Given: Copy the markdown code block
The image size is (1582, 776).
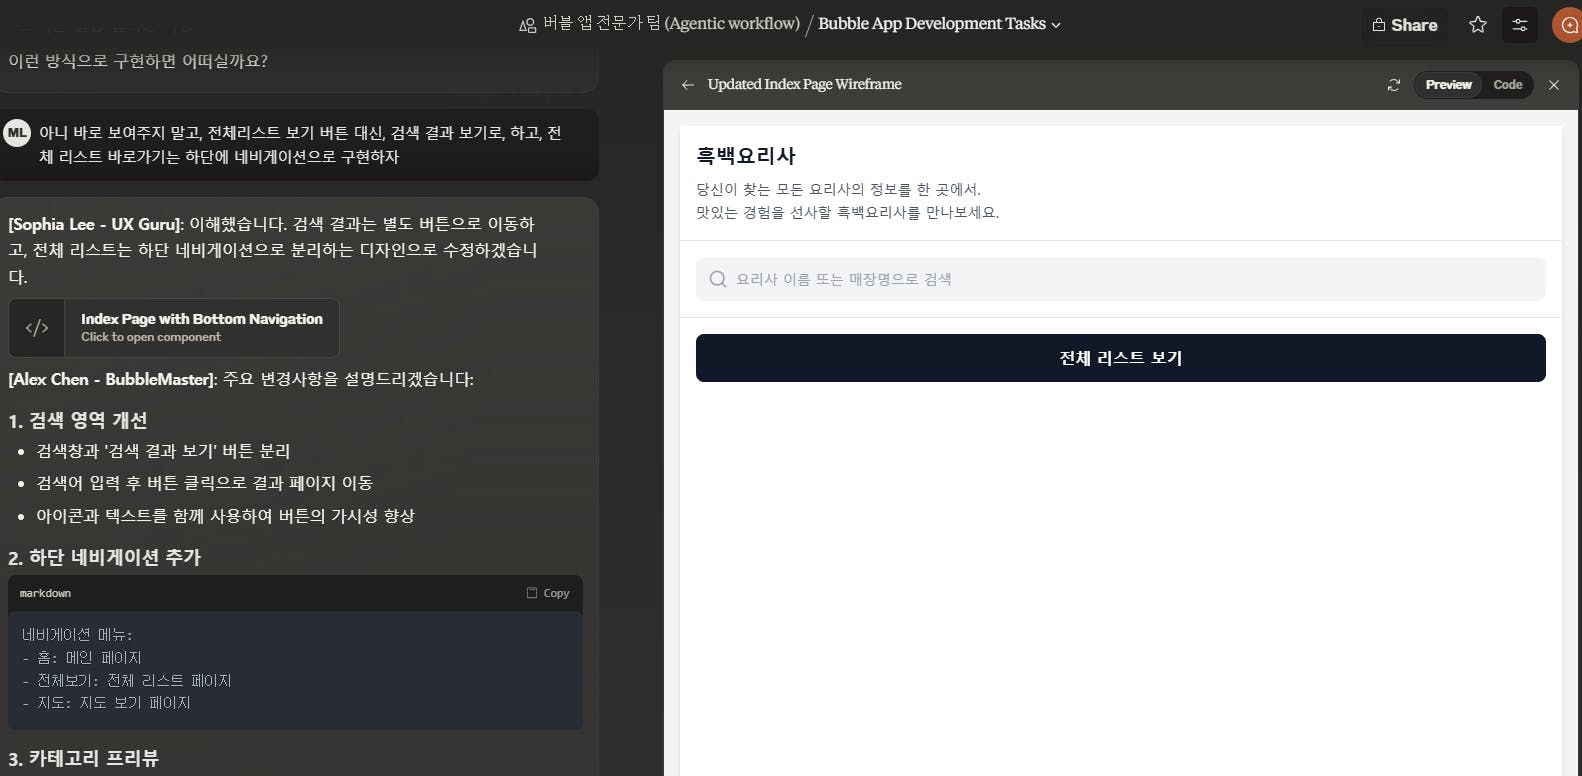Looking at the screenshot, I should [x=548, y=593].
